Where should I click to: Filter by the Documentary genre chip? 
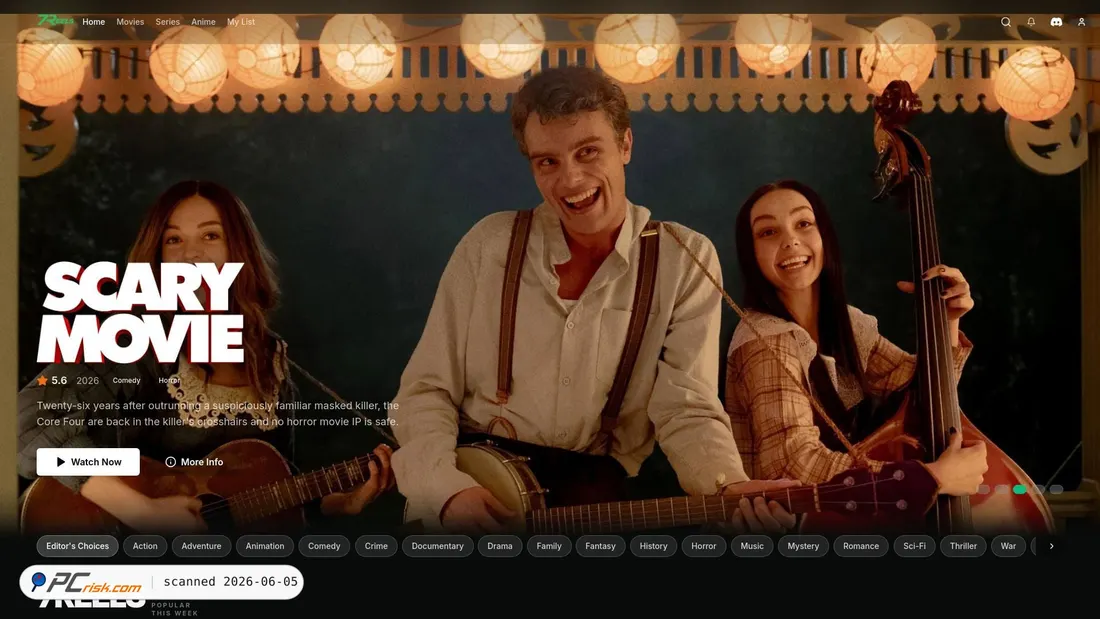coord(438,546)
